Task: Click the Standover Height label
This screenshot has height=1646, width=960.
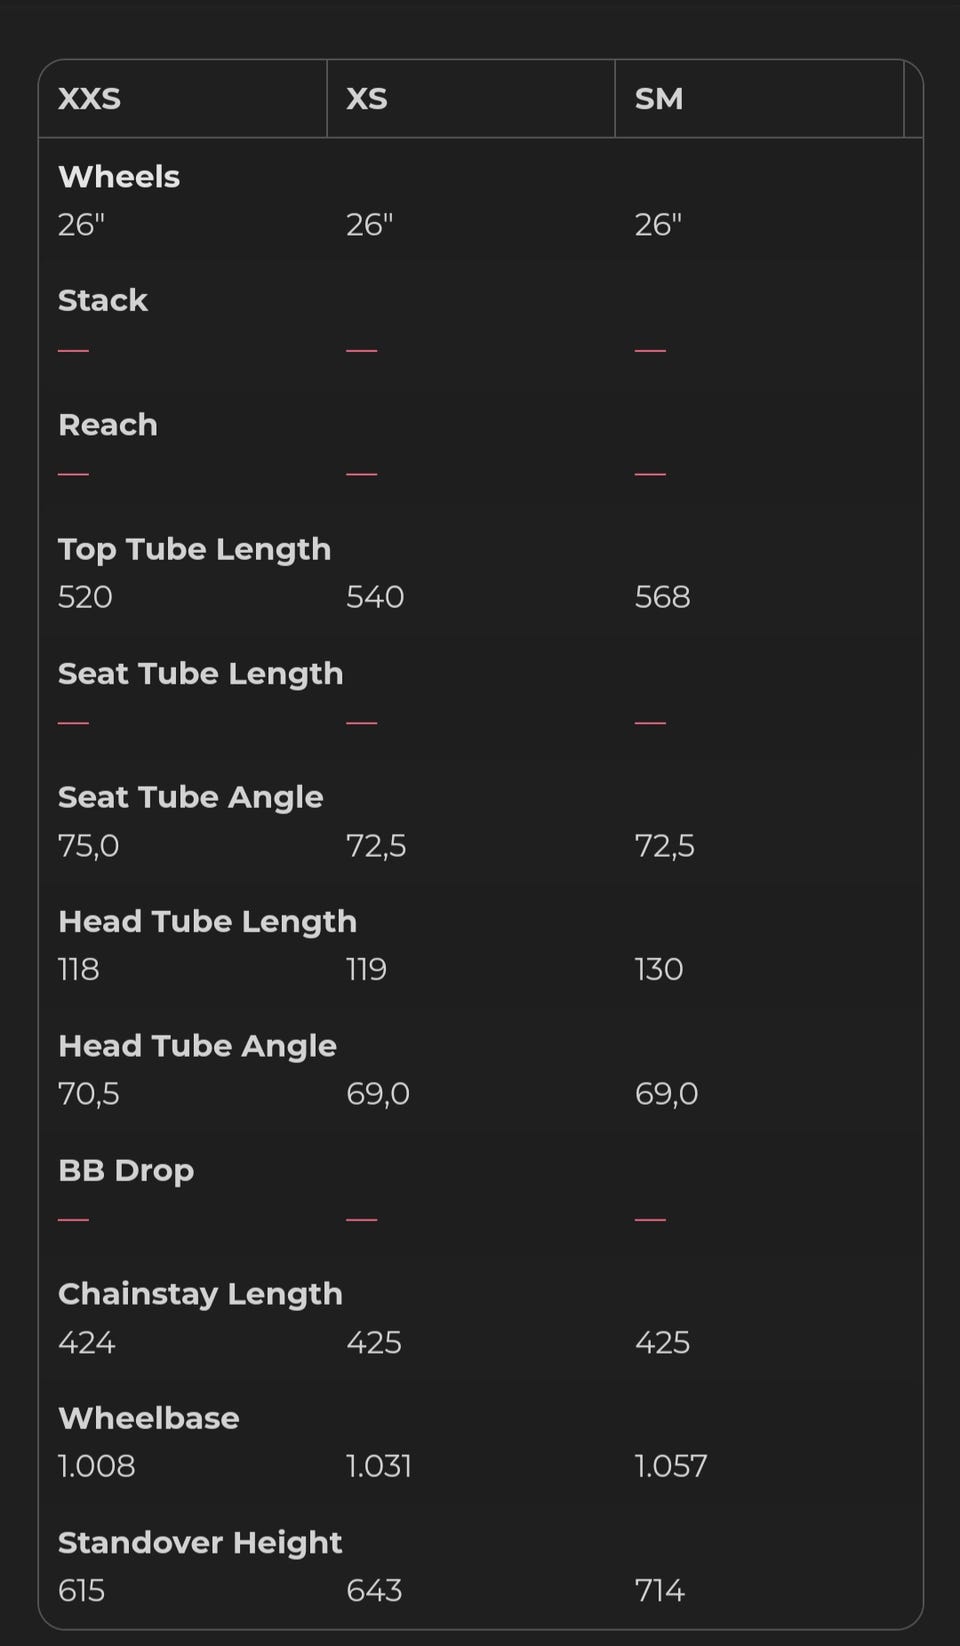Action: pyautogui.click(x=200, y=1542)
